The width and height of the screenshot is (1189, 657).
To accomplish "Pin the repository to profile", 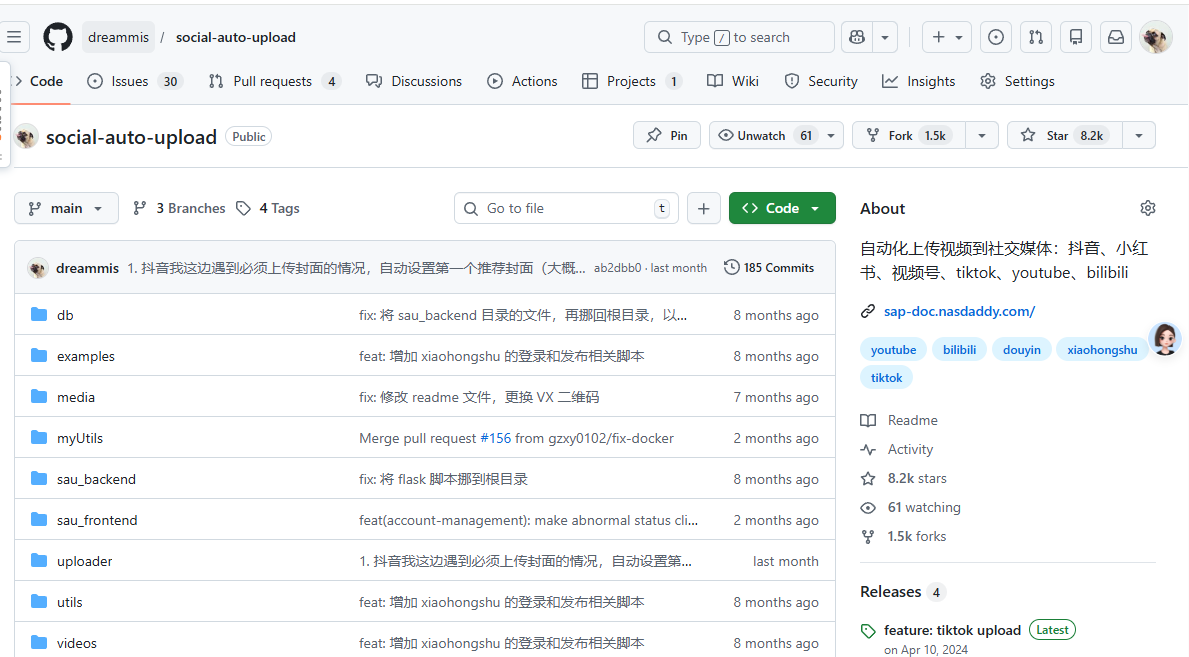I will click(x=667, y=135).
